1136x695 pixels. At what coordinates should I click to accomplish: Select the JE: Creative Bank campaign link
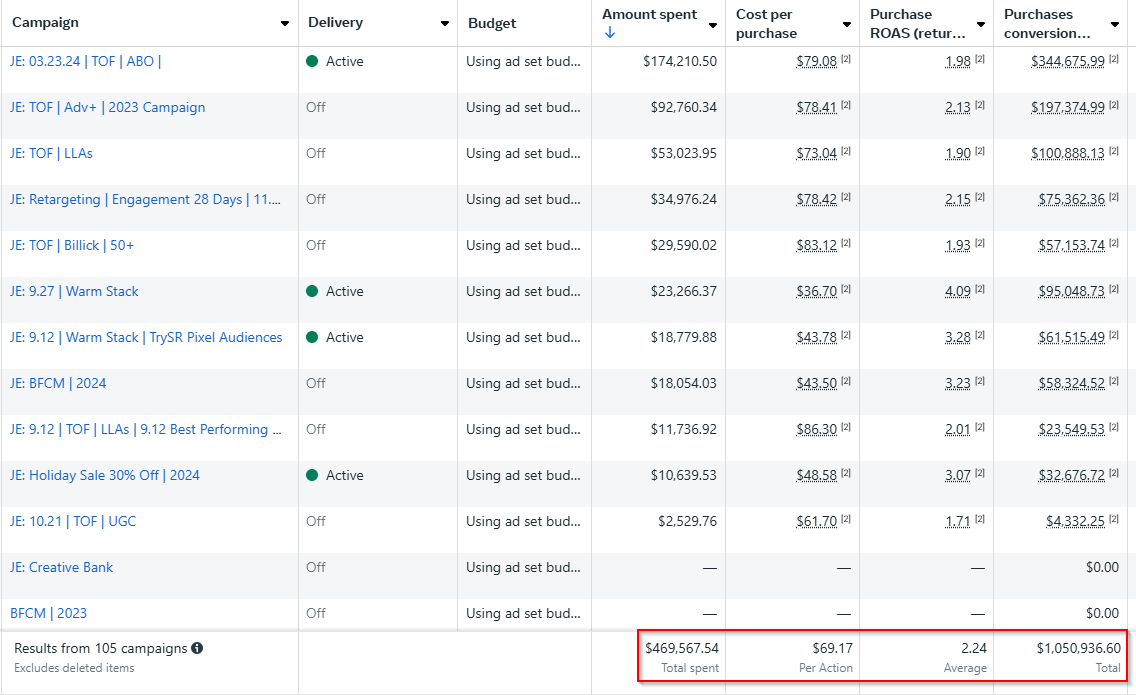(x=61, y=567)
